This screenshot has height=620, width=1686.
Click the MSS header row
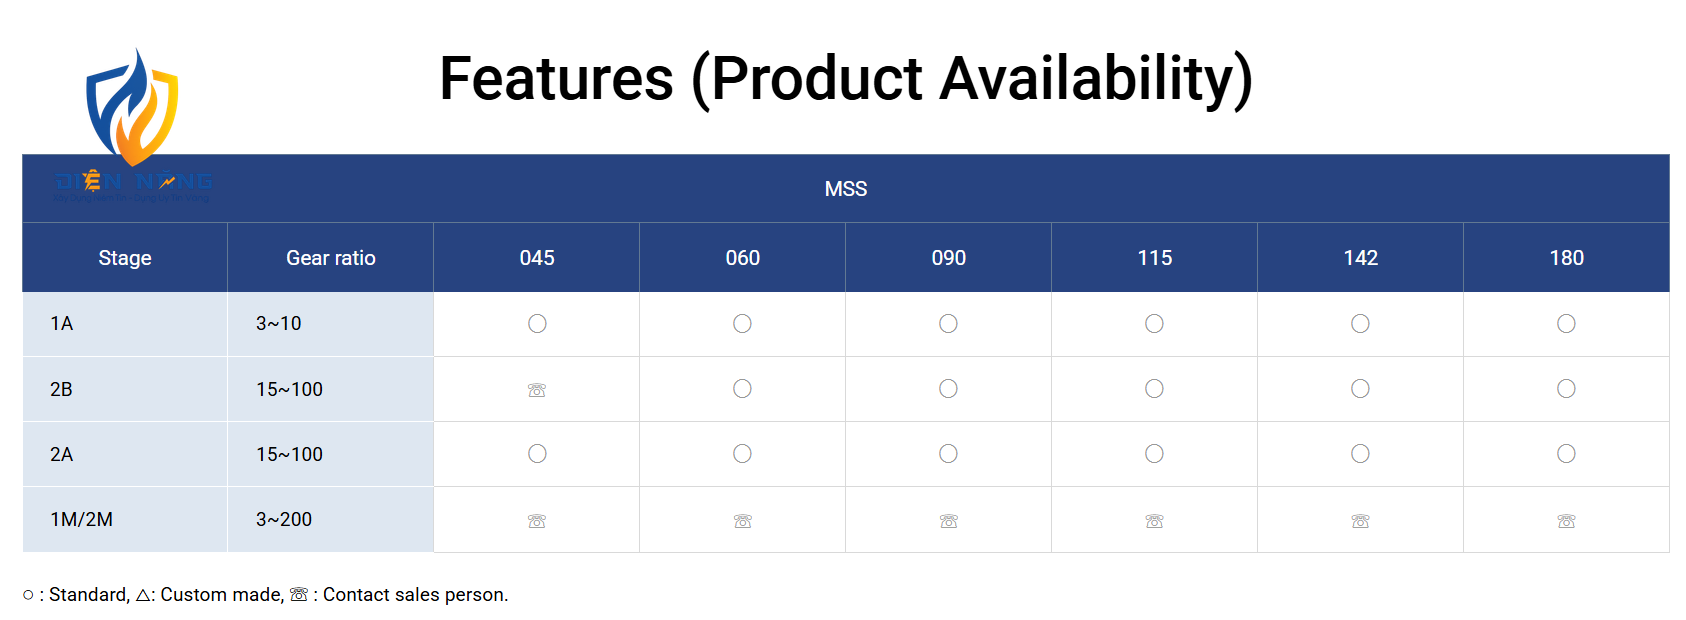pos(846,188)
